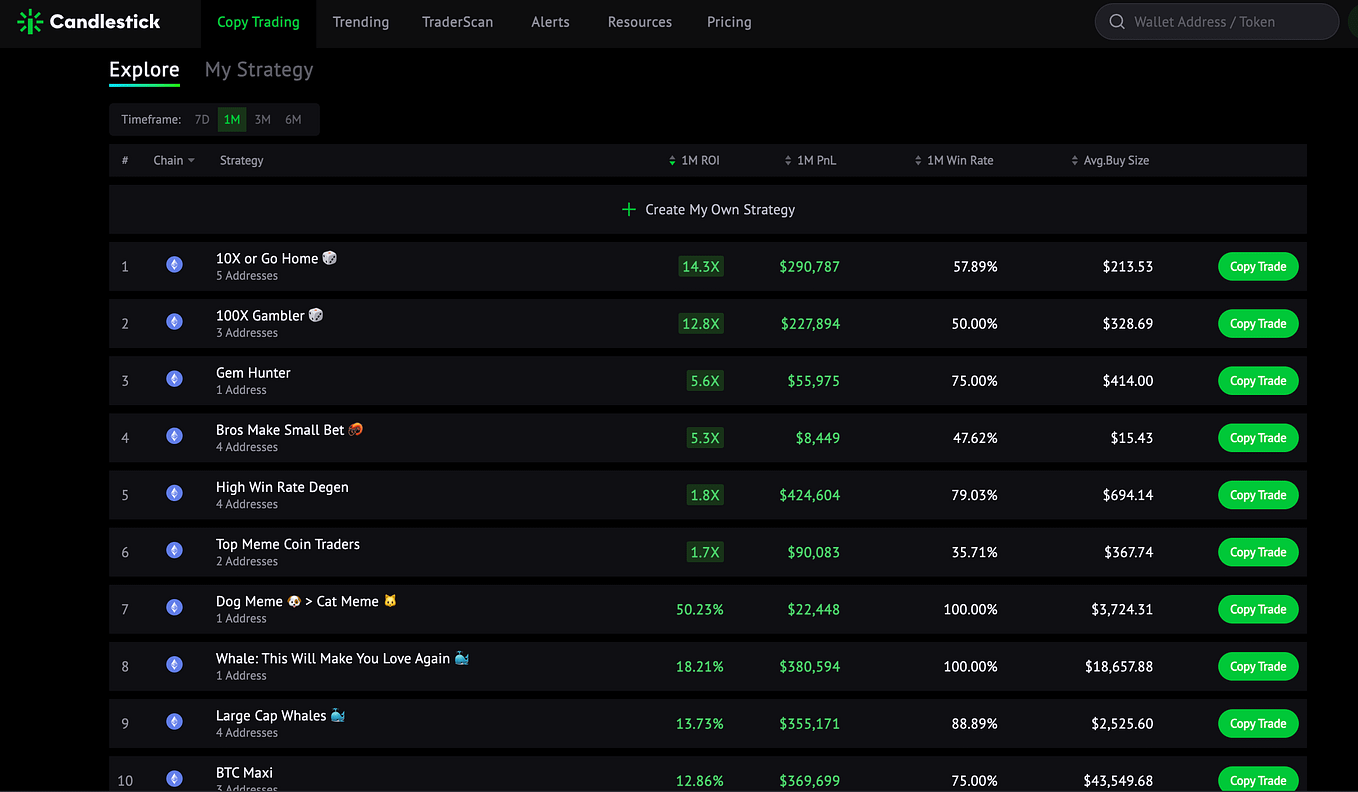The width and height of the screenshot is (1358, 792).
Task: Open the Resources menu
Action: [639, 21]
